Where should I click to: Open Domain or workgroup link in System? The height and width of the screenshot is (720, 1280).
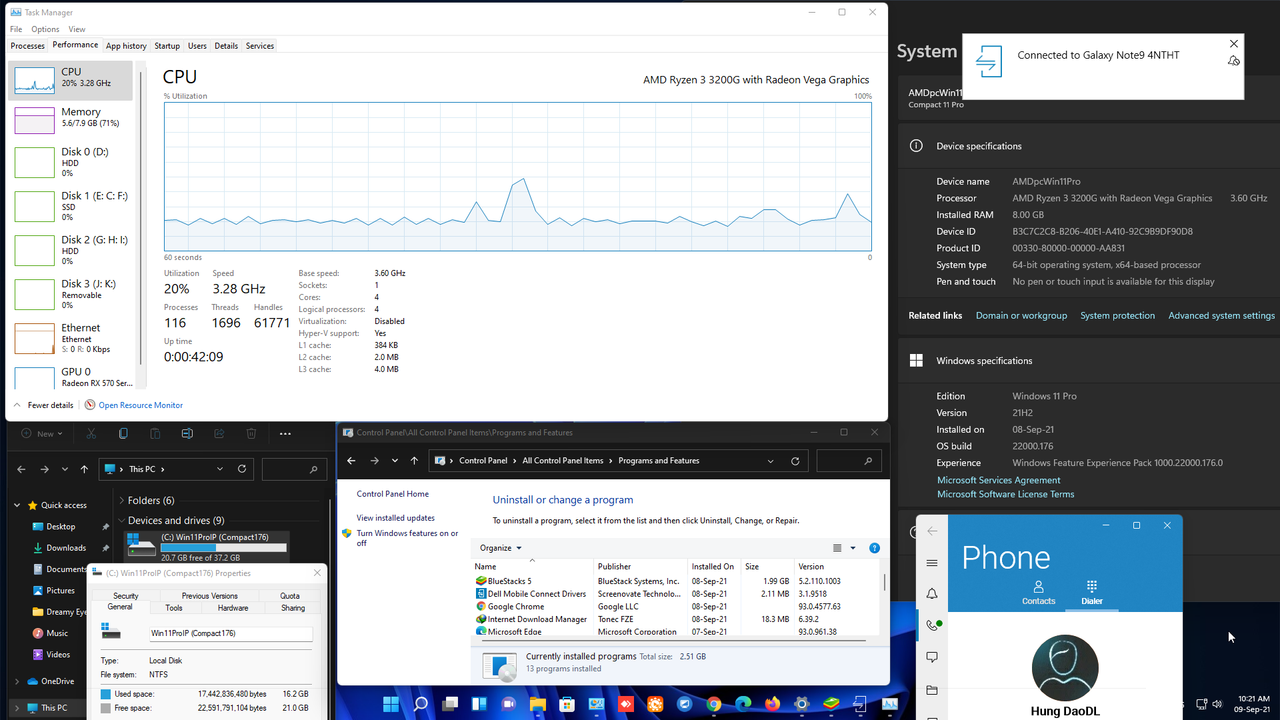click(1021, 316)
